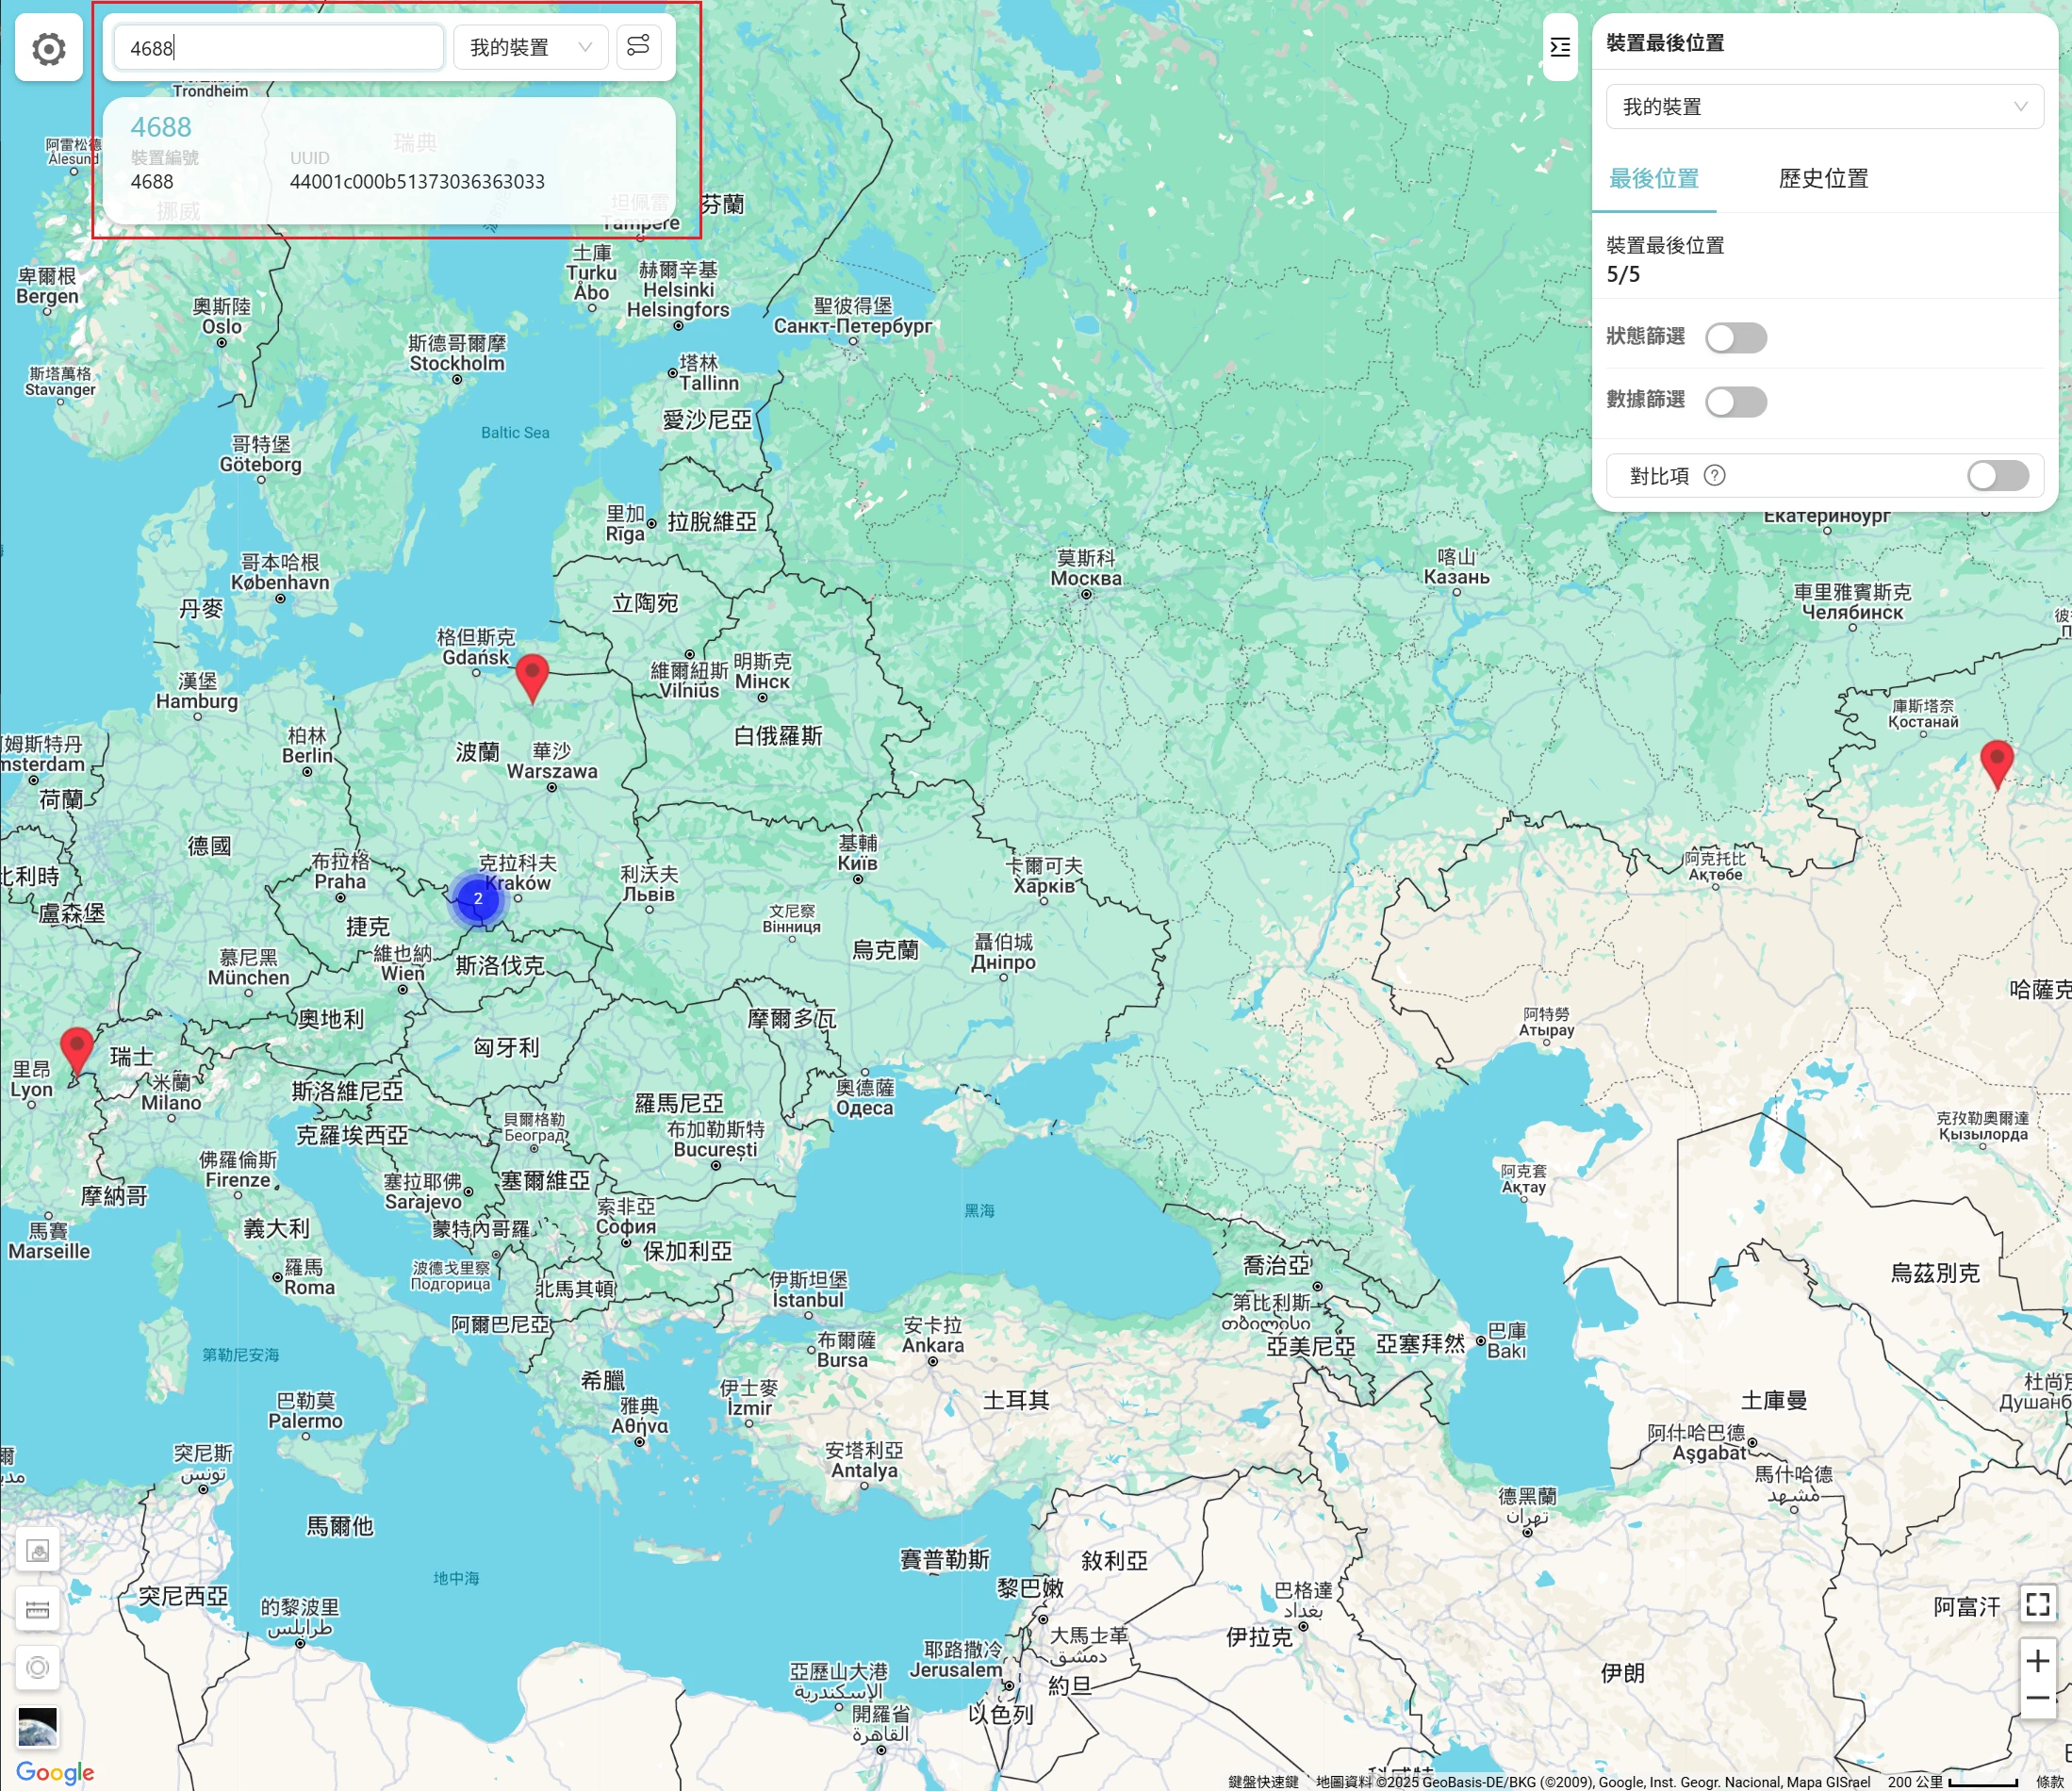This screenshot has width=2072, height=1791.
Task: Click the search field containing 4688
Action: coord(278,47)
